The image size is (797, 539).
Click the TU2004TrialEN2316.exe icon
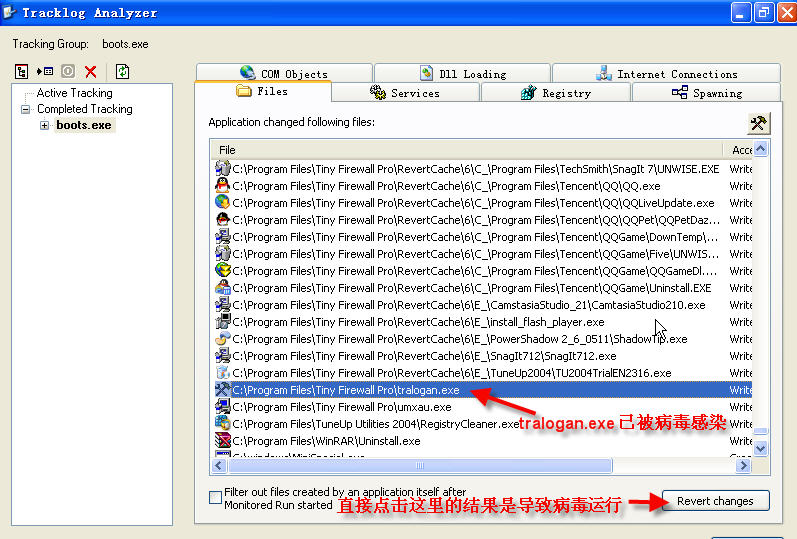click(x=223, y=372)
